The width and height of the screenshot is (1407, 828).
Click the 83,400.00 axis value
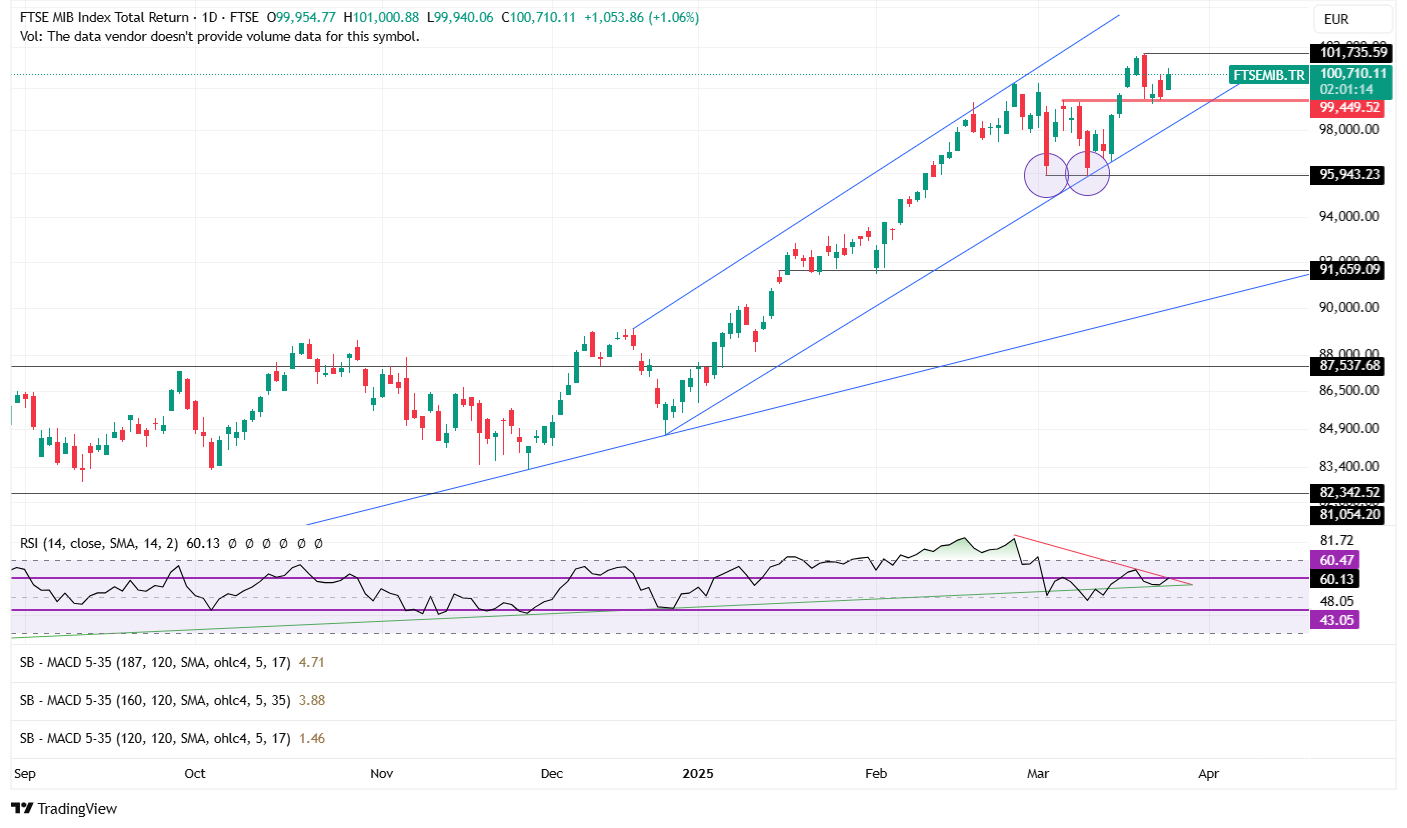(1349, 466)
